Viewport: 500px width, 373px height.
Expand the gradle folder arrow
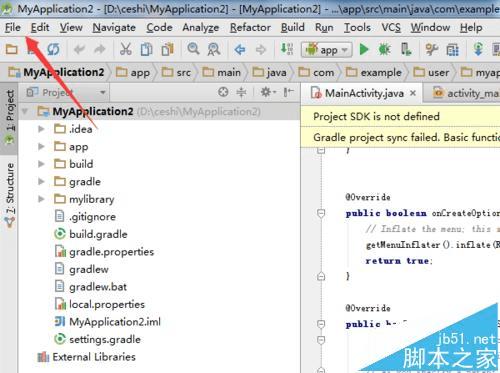(41, 181)
